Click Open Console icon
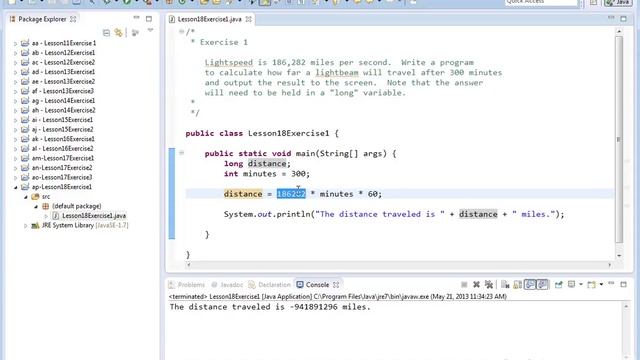This screenshot has width=640, height=360. coord(591,284)
